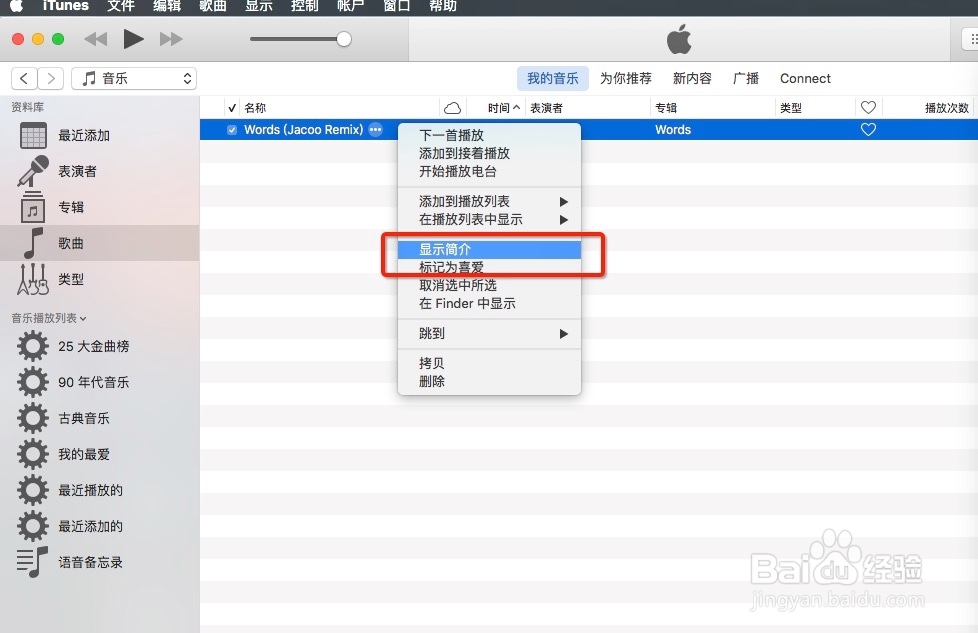
Task: Switch to Connect tab
Action: point(805,79)
